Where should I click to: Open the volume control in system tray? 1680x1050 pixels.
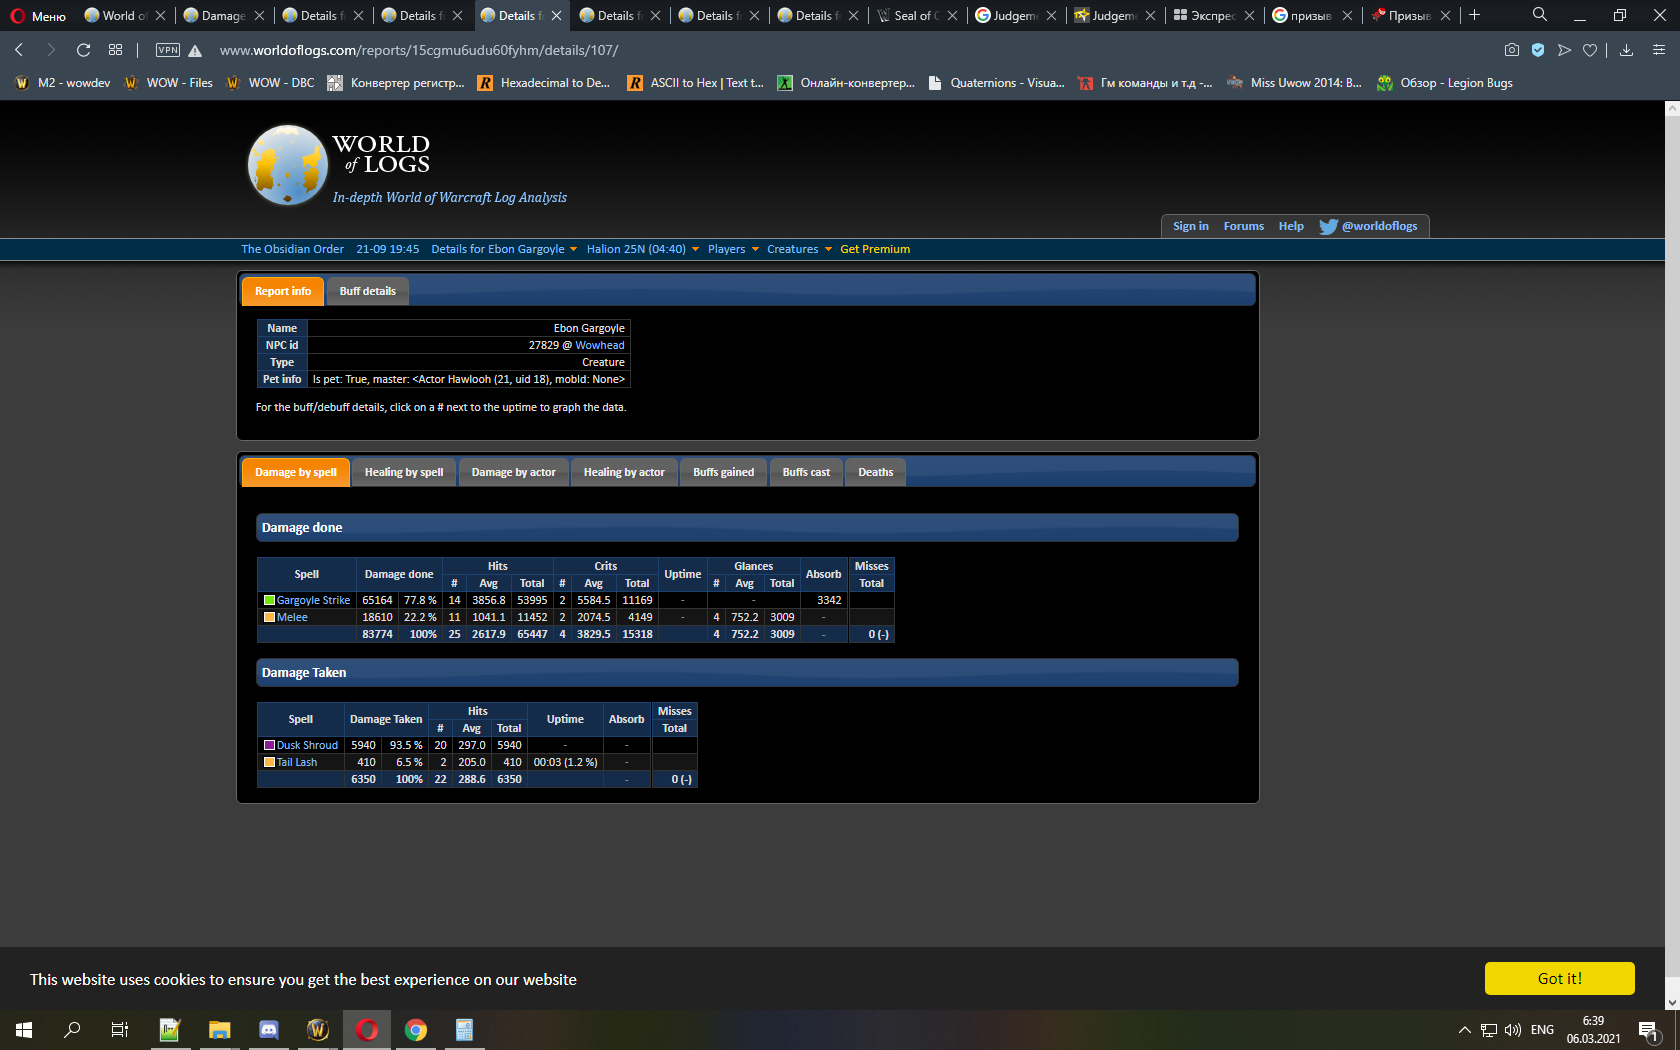coord(1512,1030)
